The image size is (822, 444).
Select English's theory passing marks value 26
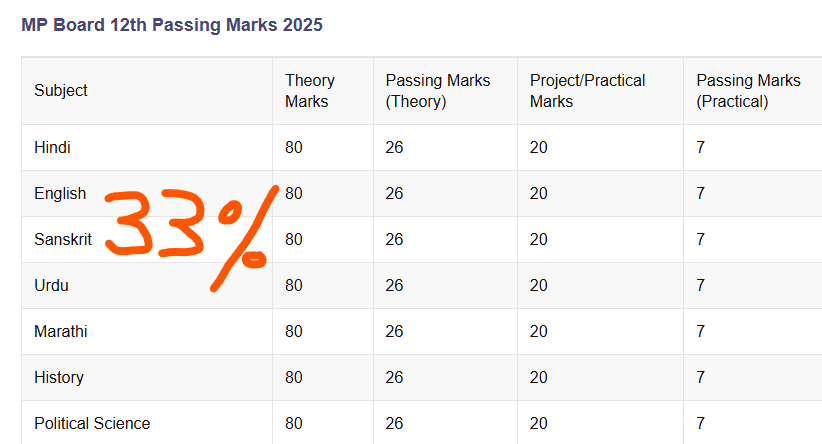395,193
